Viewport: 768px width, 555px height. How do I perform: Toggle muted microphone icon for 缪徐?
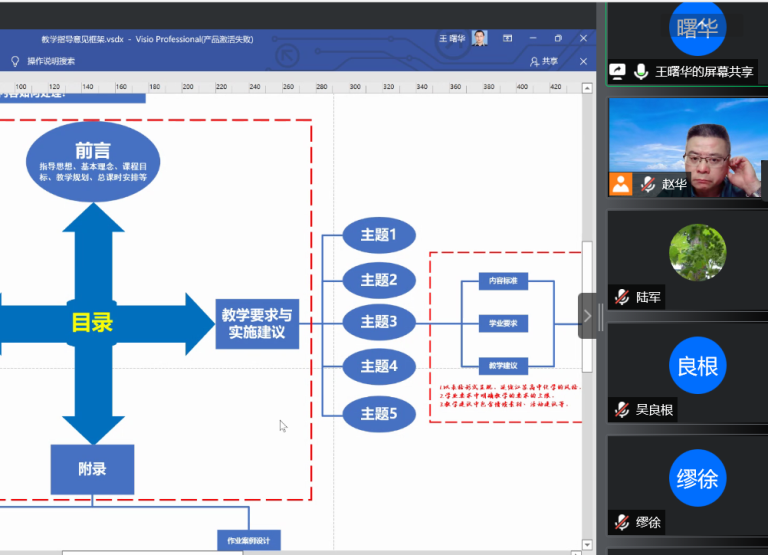pyautogui.click(x=622, y=522)
